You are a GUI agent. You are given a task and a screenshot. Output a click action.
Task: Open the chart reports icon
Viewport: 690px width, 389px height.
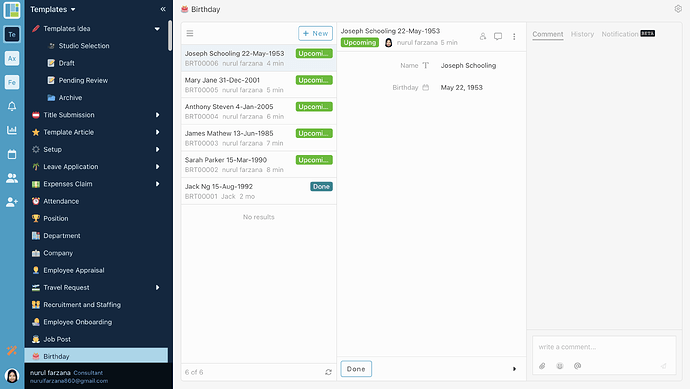(12, 130)
